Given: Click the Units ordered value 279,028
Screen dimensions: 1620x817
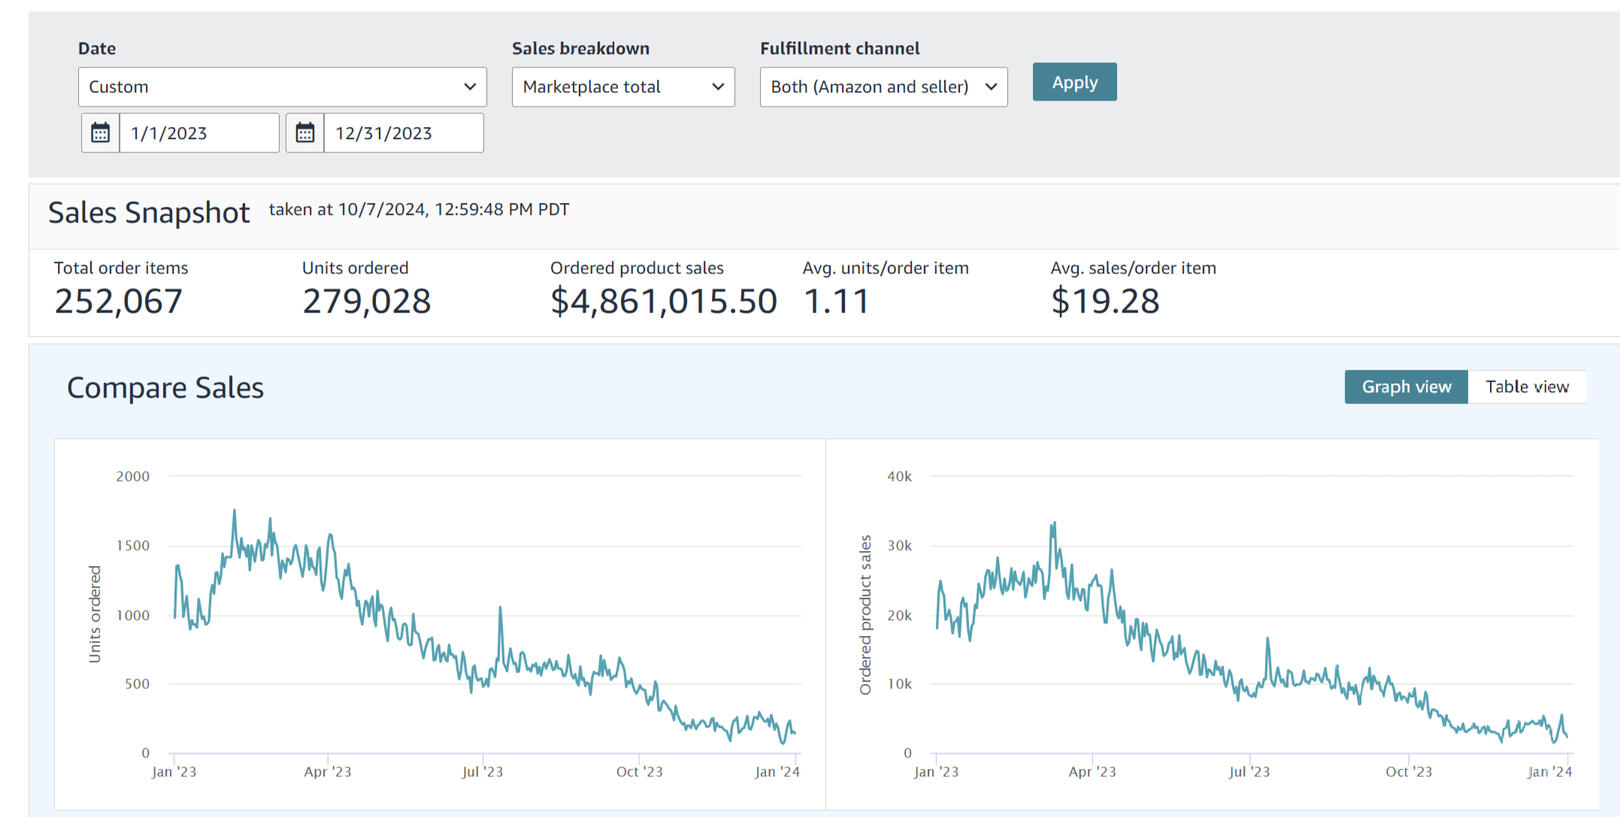Looking at the screenshot, I should pos(366,301).
